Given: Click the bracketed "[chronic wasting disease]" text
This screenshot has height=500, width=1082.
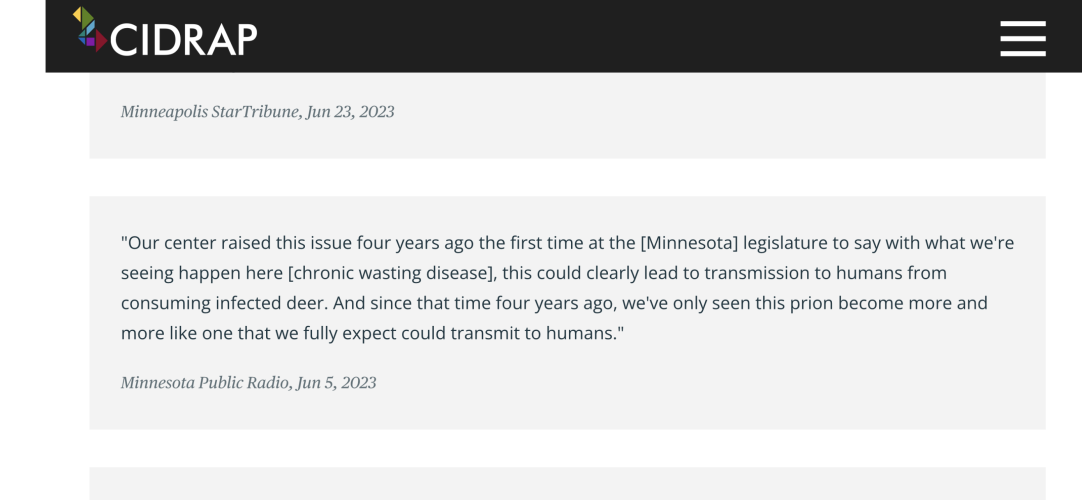Looking at the screenshot, I should [x=392, y=273].
